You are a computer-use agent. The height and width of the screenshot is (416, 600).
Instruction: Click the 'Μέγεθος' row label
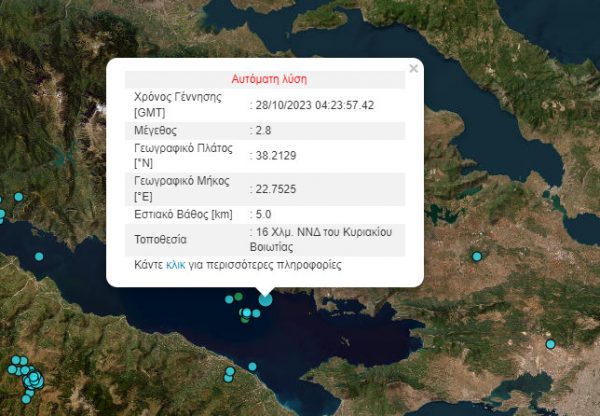pos(158,131)
